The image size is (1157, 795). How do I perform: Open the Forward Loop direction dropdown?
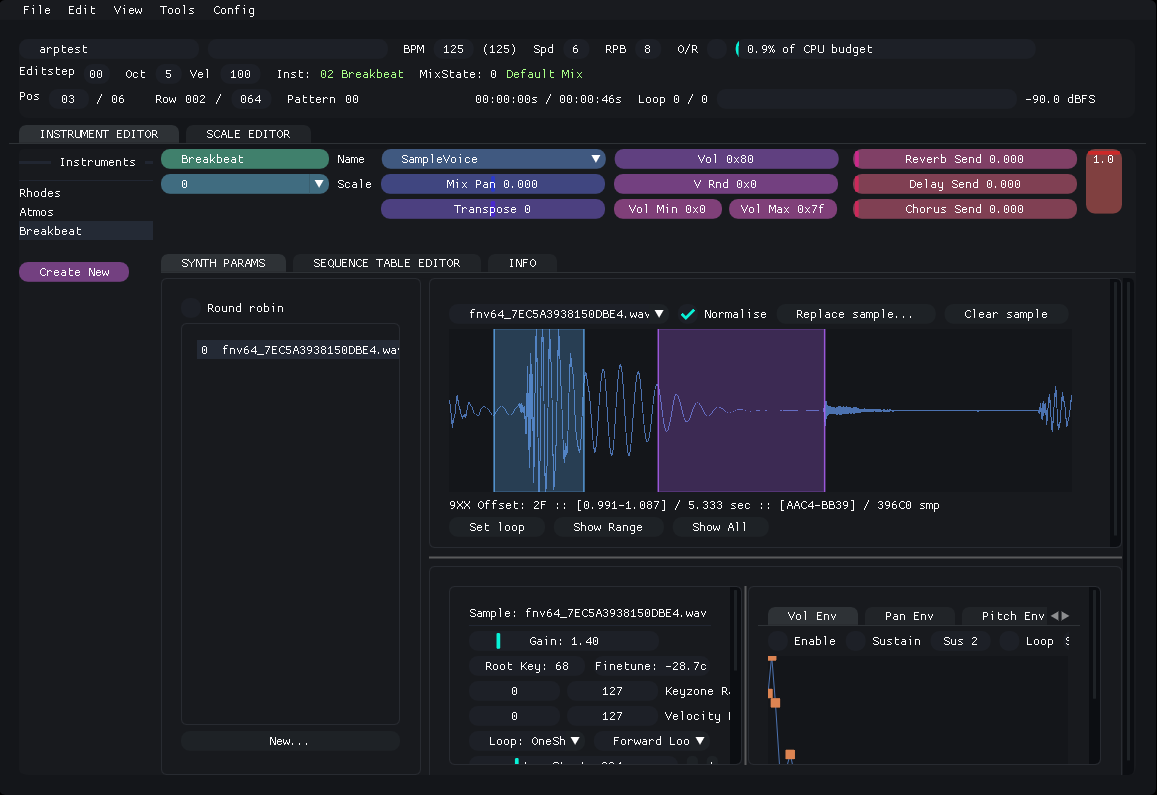coord(654,740)
